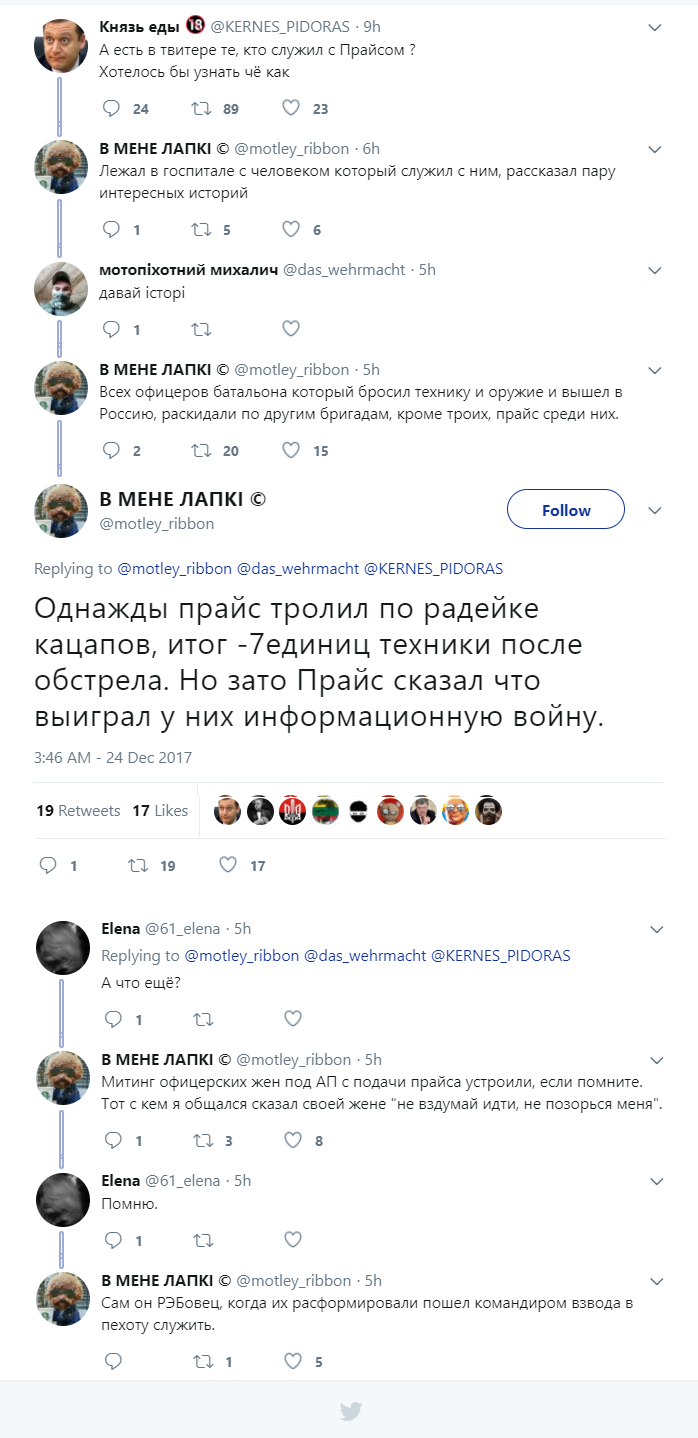
Task: Open dropdown arrow next to Follow button
Action: click(x=655, y=510)
